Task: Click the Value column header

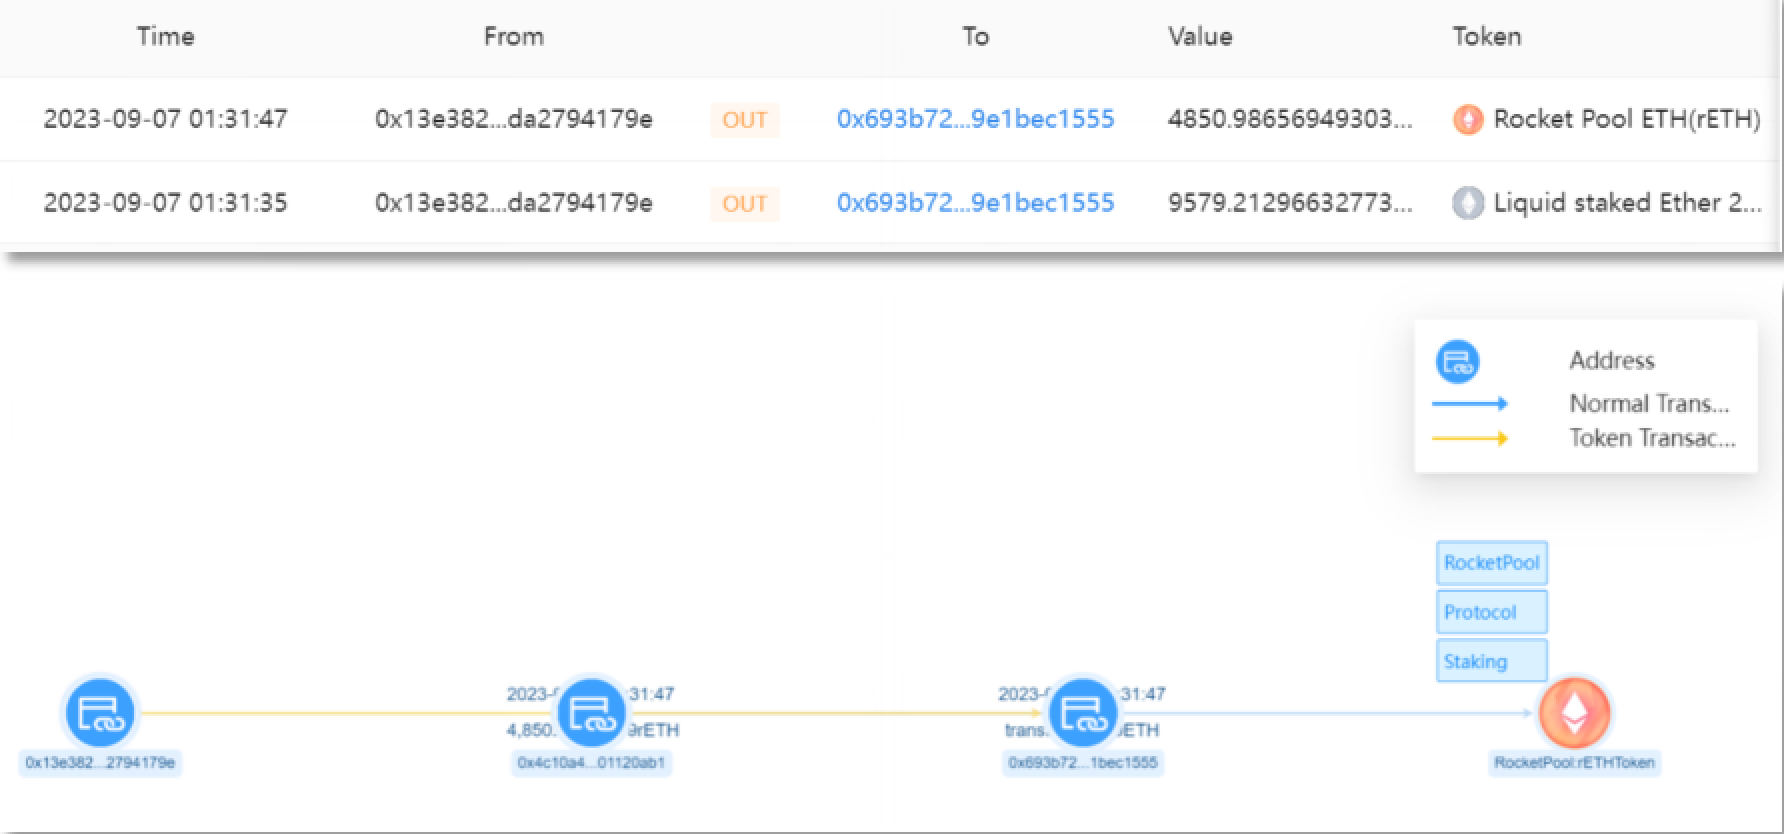Action: pyautogui.click(x=1200, y=37)
